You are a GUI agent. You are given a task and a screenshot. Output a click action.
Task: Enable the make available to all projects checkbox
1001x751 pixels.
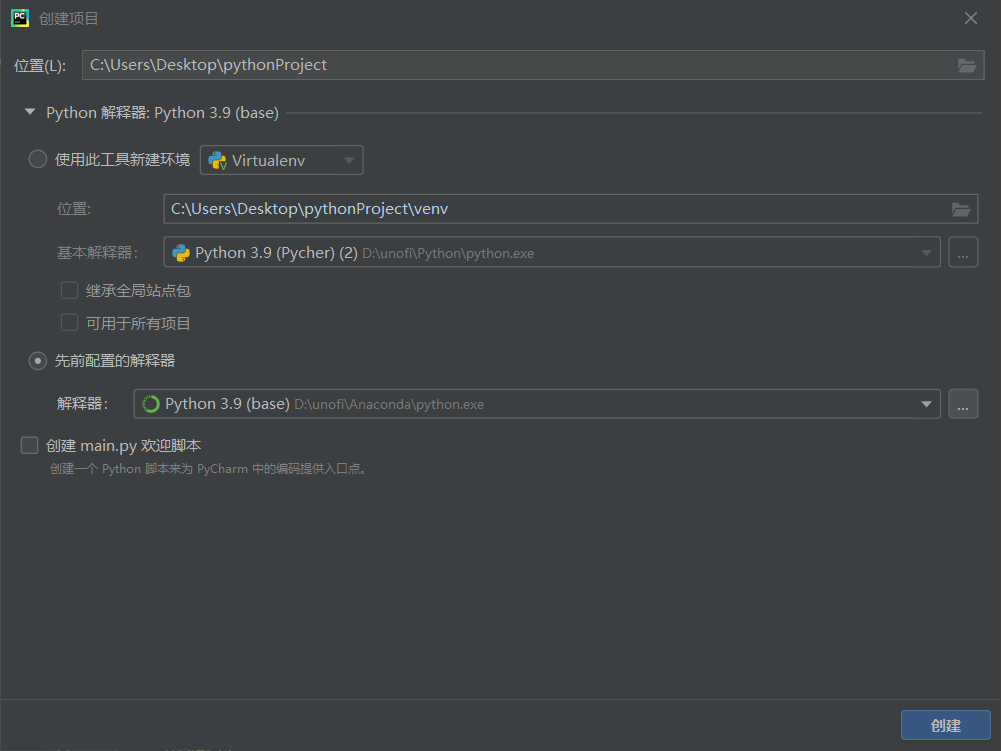(69, 322)
